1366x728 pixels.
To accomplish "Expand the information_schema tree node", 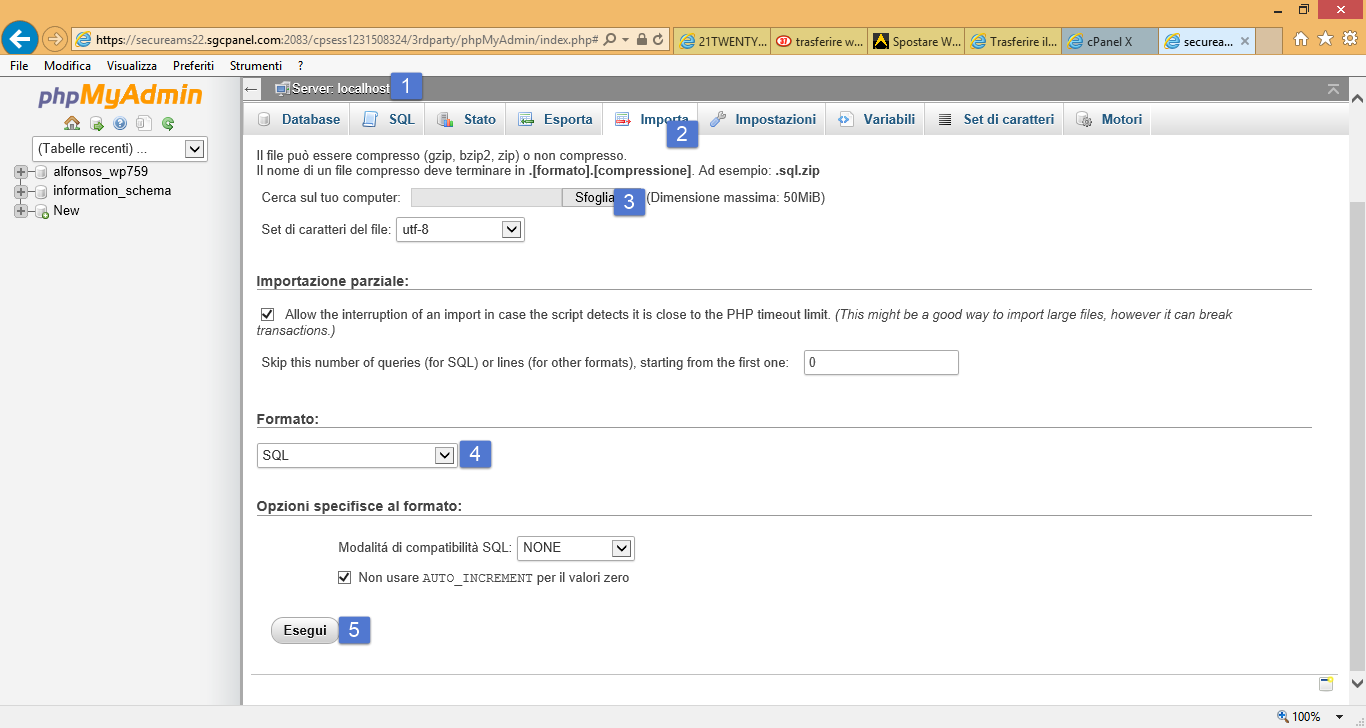I will pyautogui.click(x=20, y=191).
